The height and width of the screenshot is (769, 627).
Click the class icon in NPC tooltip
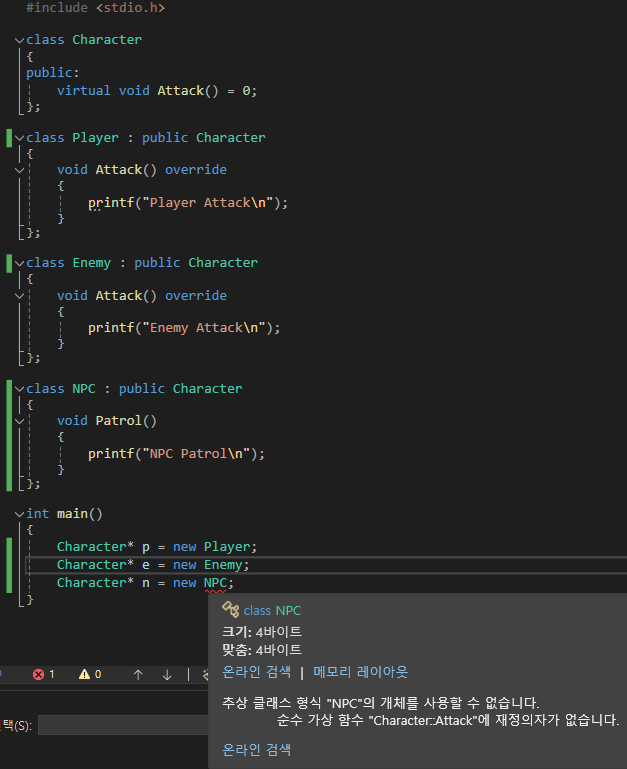tap(230, 610)
